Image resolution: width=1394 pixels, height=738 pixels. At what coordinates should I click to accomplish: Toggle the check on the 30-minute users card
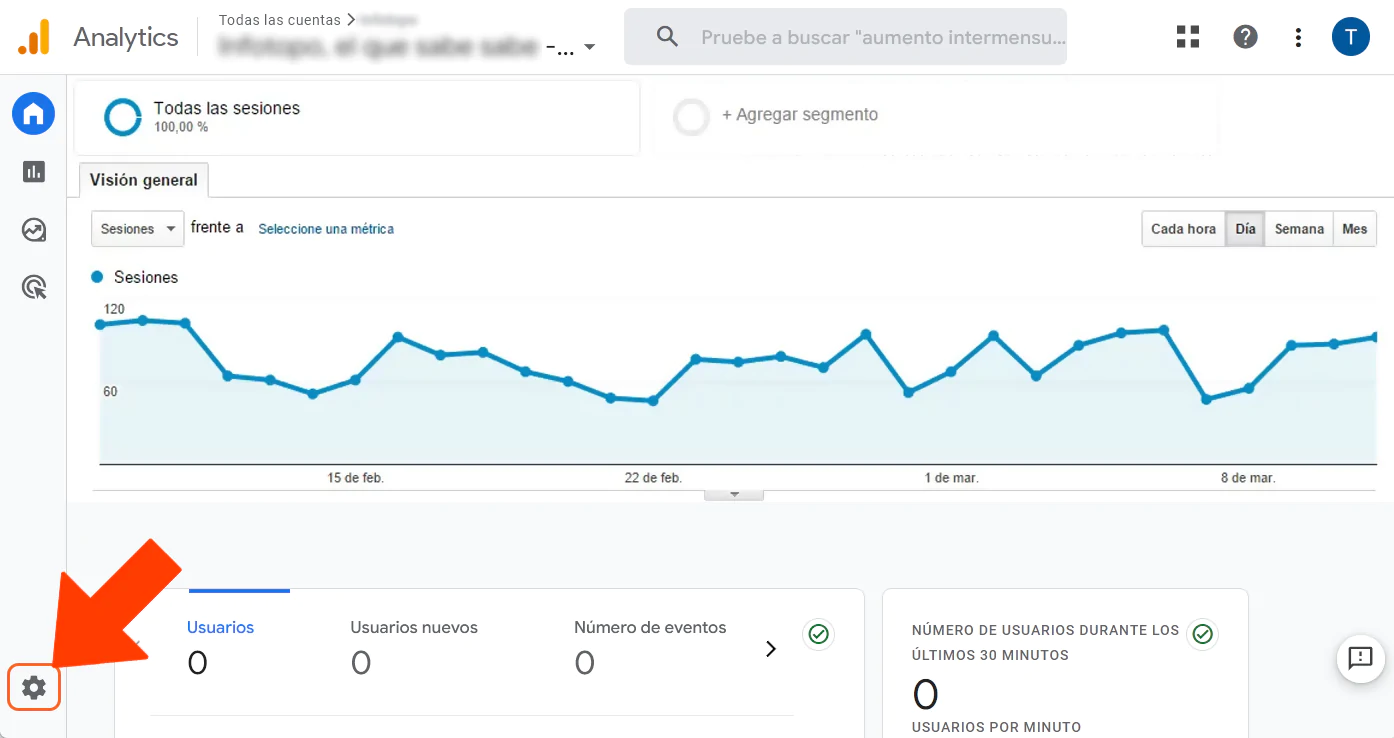(x=1202, y=634)
